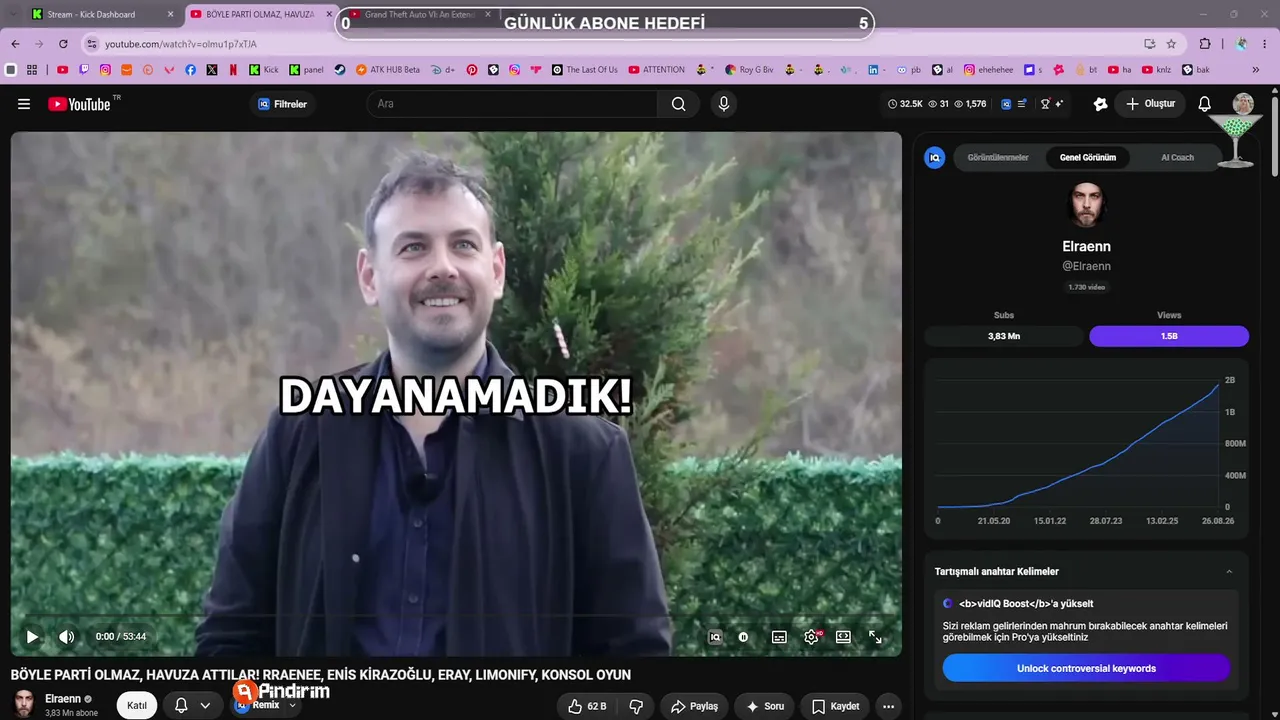Screen dimensions: 1280x720
Task: Go back in browser history
Action: pyautogui.click(x=16, y=44)
